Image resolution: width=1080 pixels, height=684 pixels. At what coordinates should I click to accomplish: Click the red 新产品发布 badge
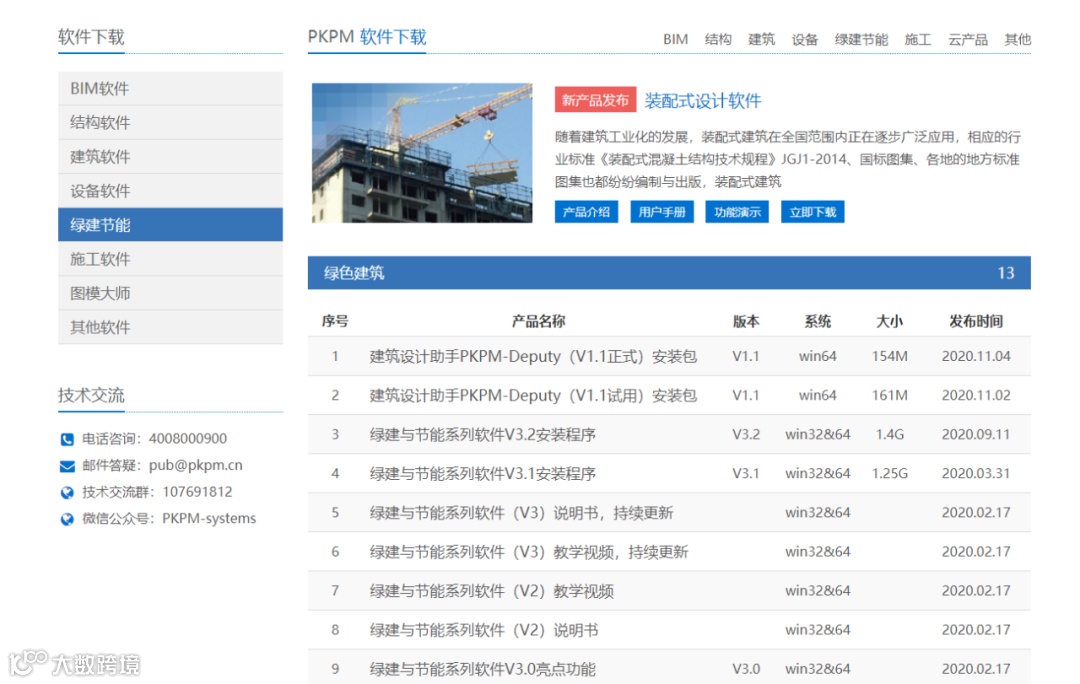595,100
